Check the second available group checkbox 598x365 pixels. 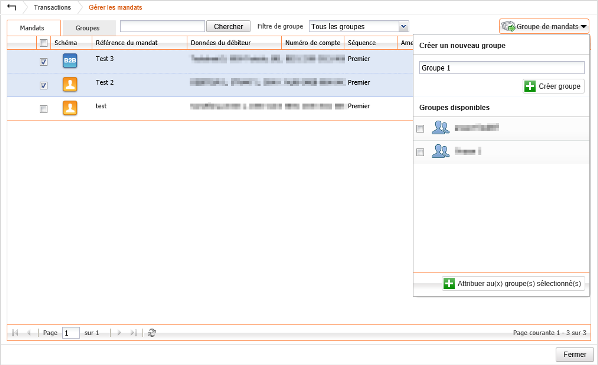[420, 152]
